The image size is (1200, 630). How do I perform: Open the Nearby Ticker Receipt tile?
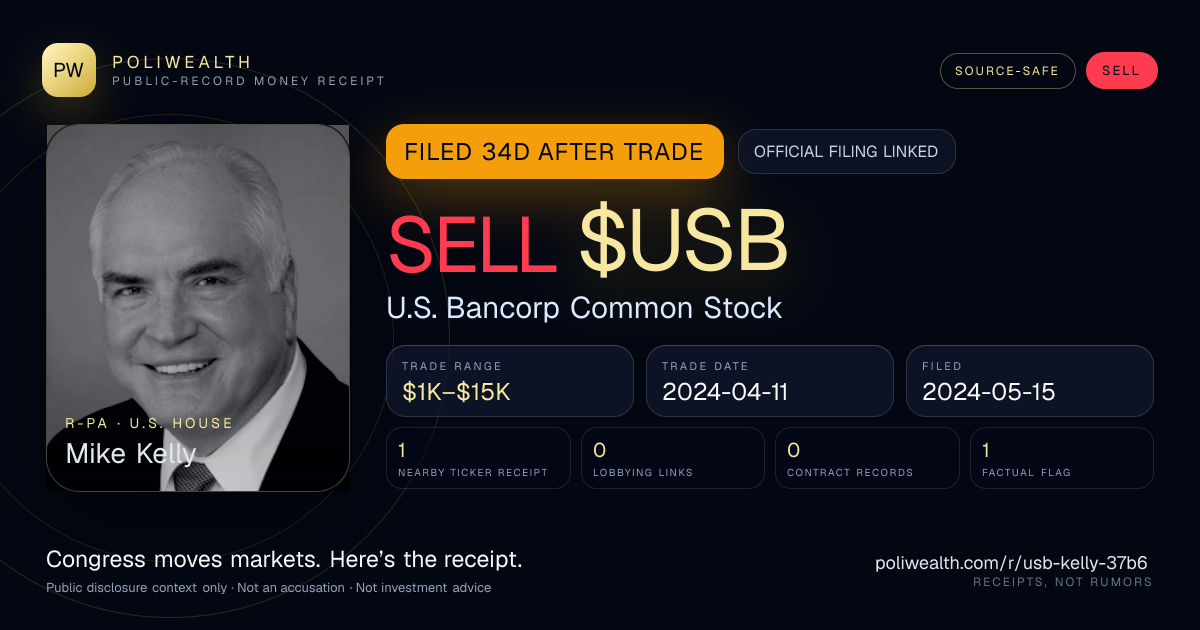coord(478,458)
